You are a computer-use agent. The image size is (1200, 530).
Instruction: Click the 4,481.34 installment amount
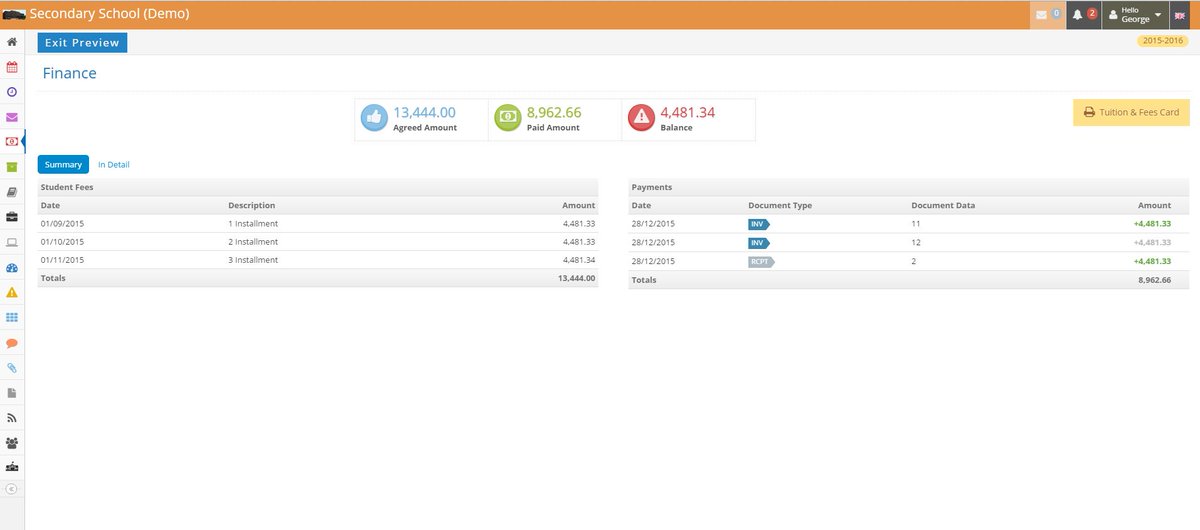click(579, 260)
